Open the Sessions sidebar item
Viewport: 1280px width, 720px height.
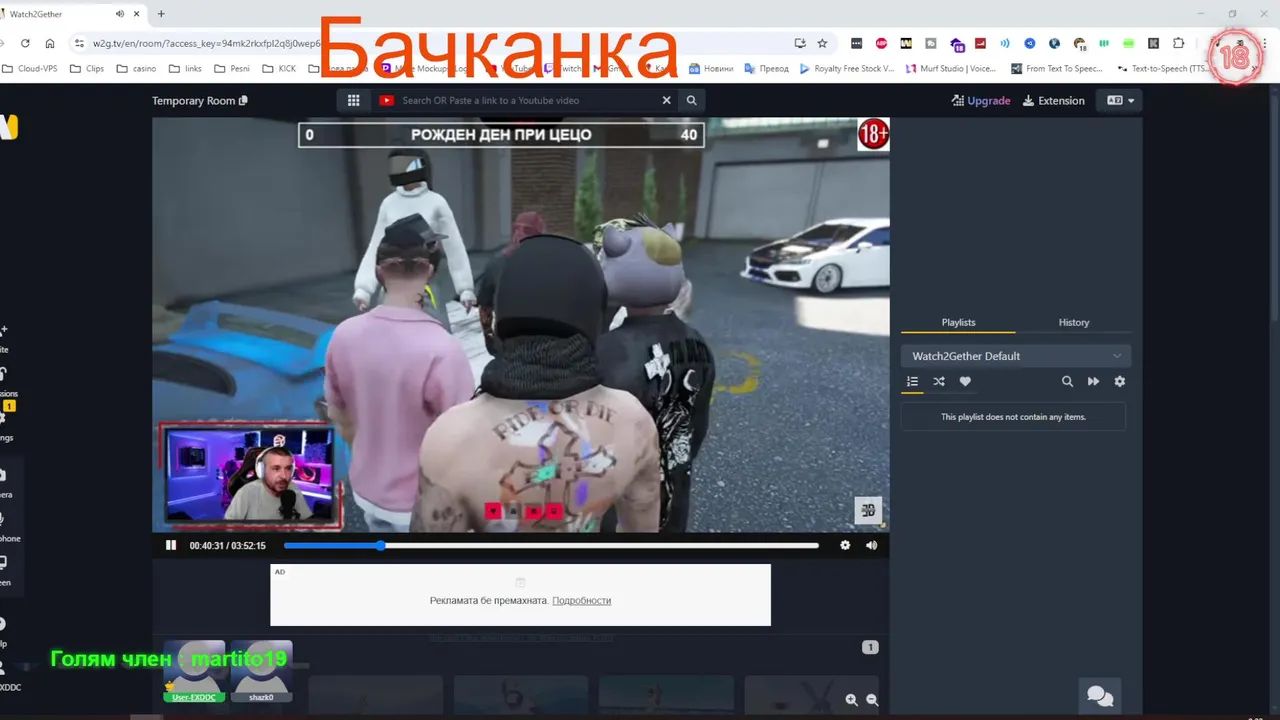pos(7,382)
